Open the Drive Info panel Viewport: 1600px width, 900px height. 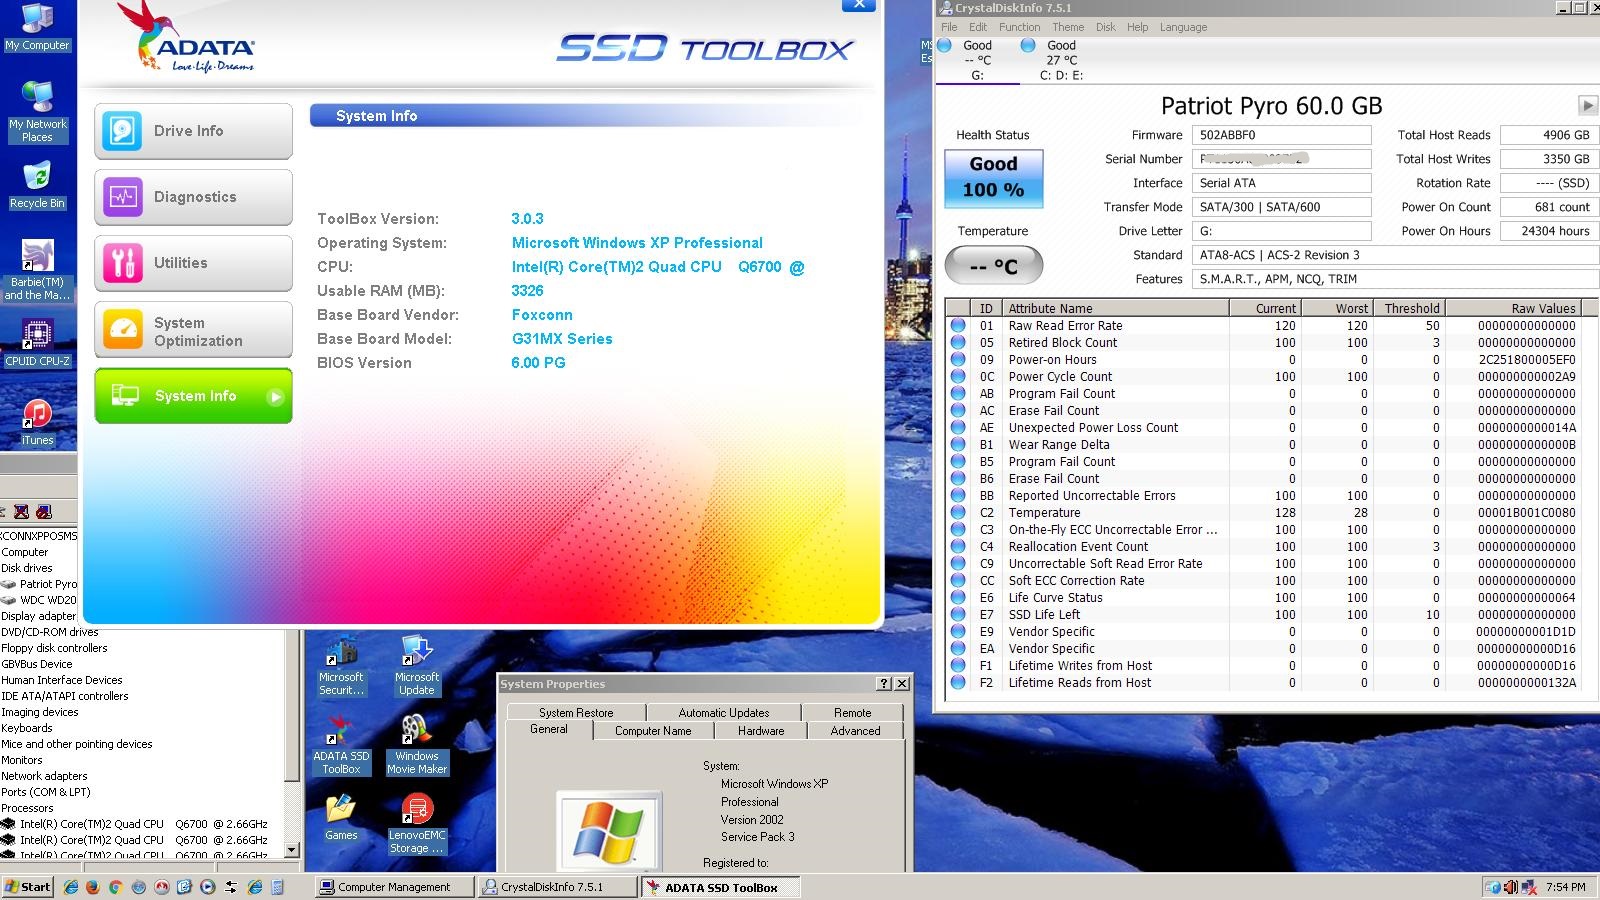tap(193, 131)
